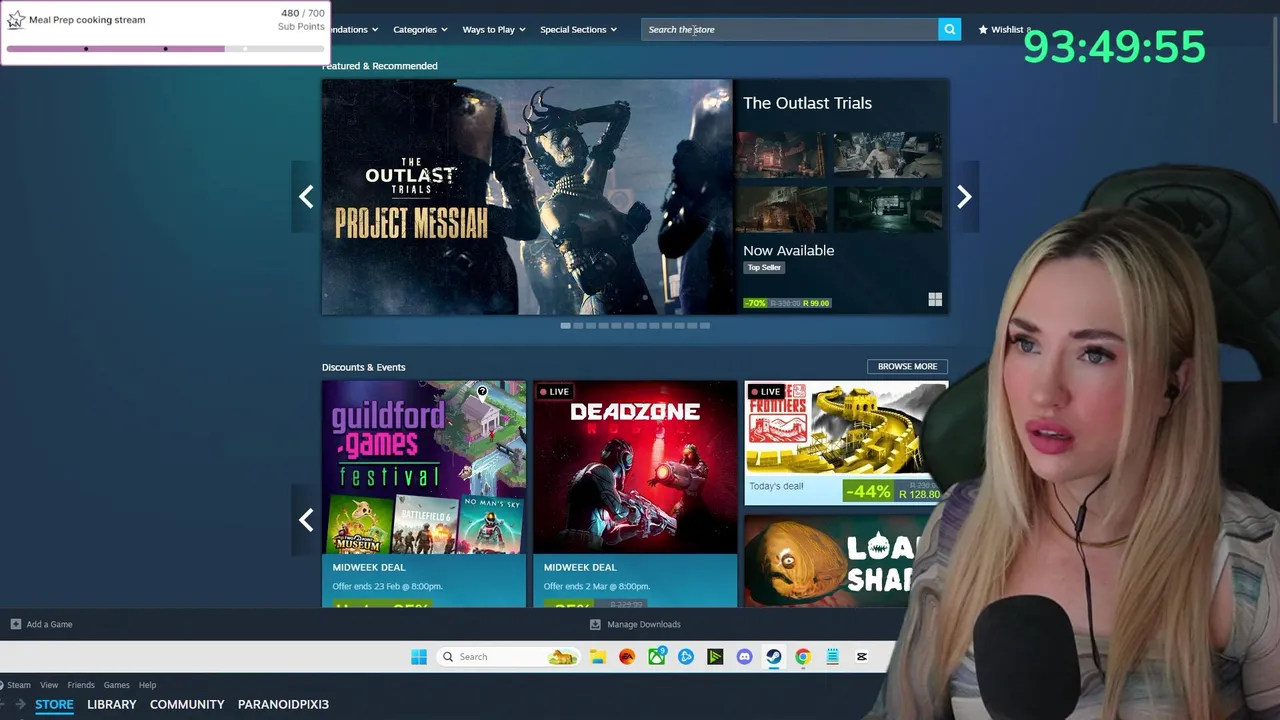The image size is (1280, 720).
Task: Open the Windows Start menu
Action: (419, 657)
